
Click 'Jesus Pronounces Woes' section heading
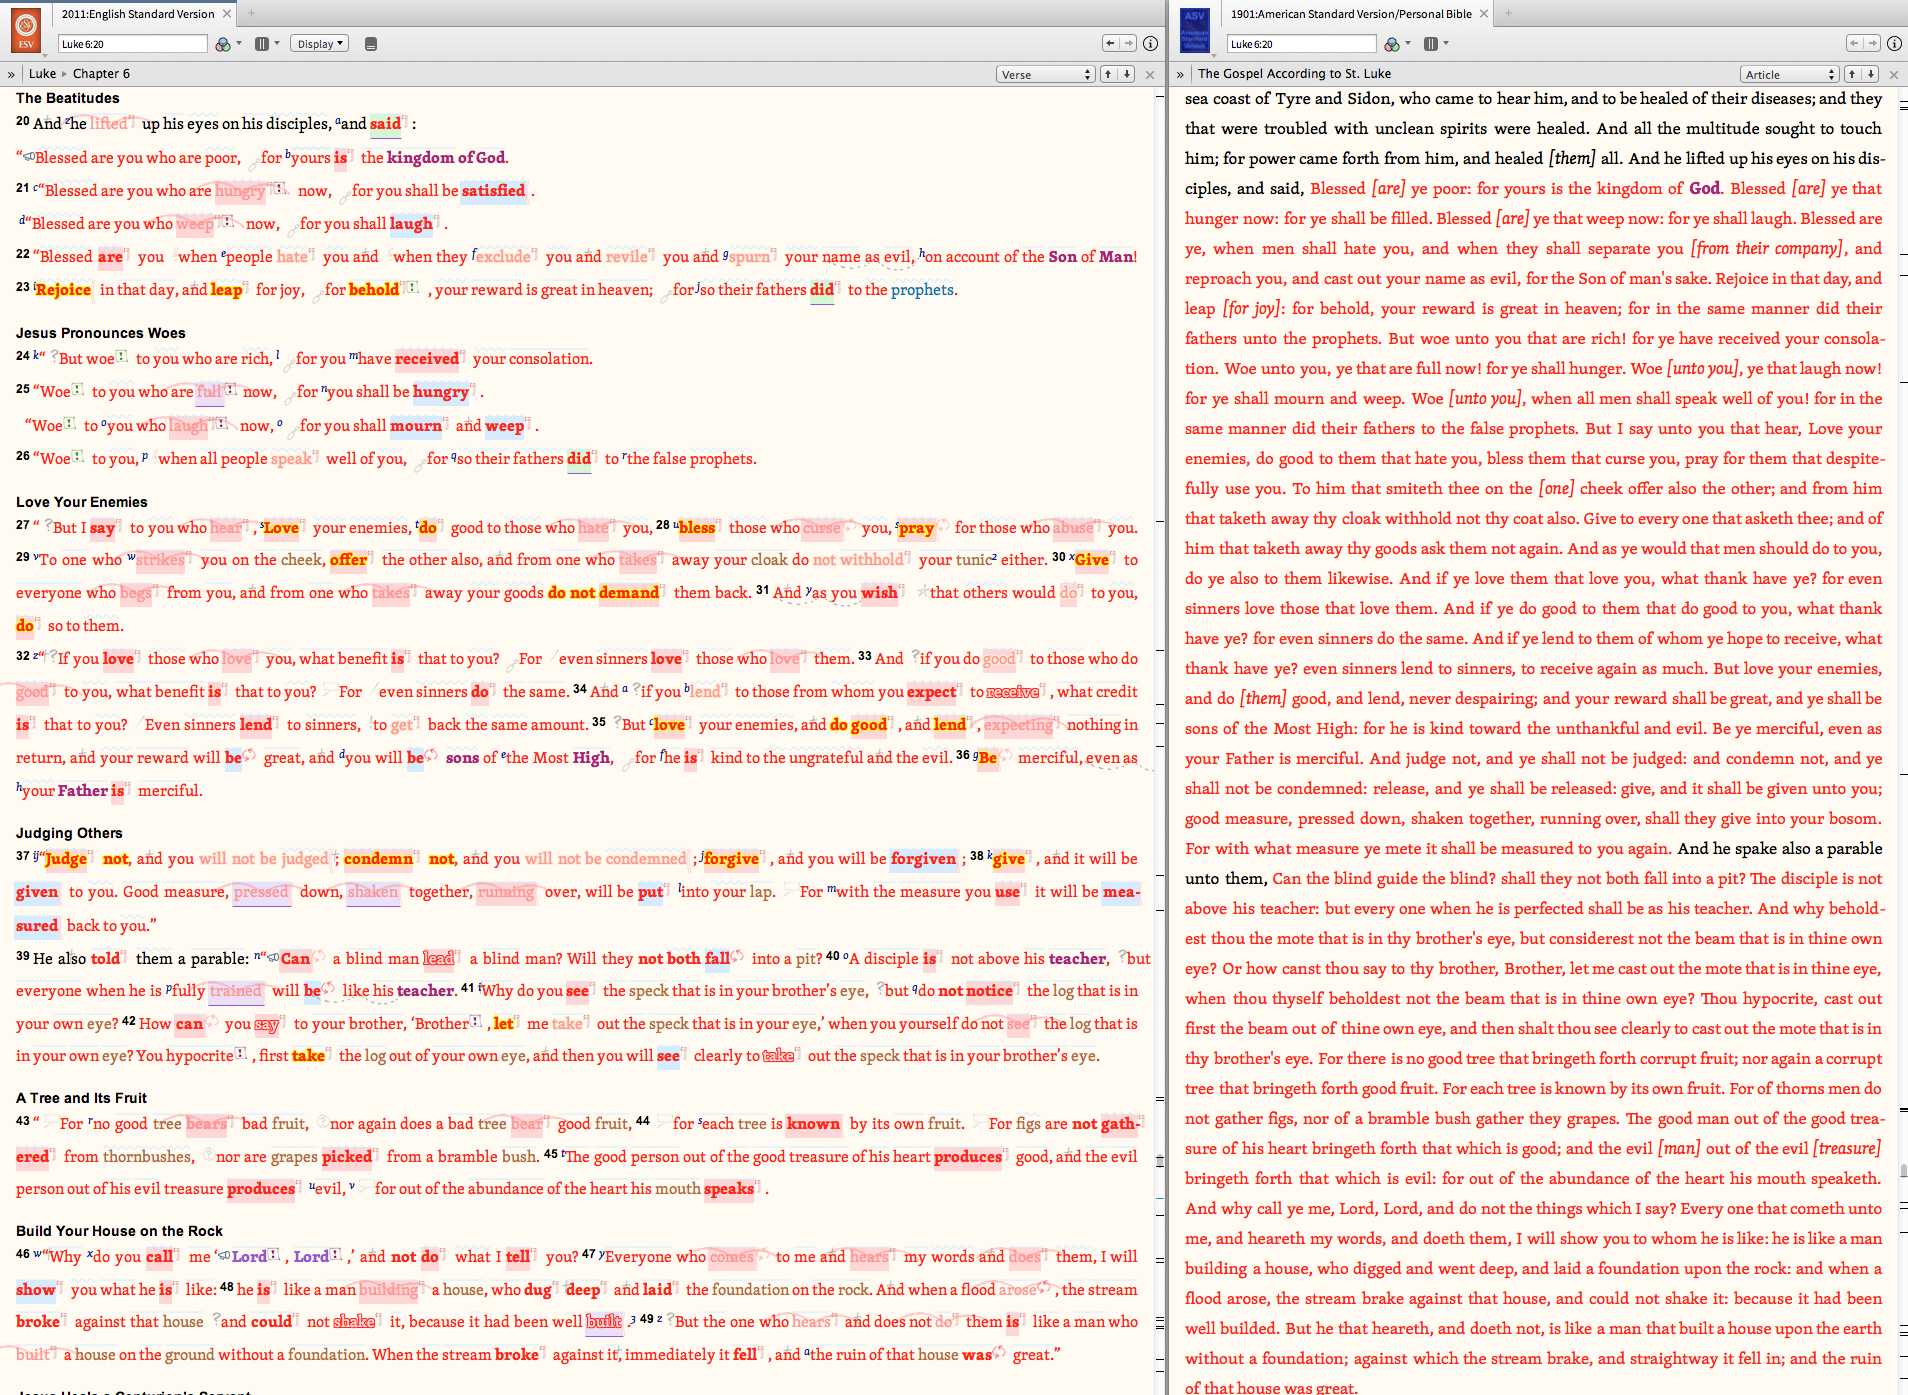click(x=100, y=333)
